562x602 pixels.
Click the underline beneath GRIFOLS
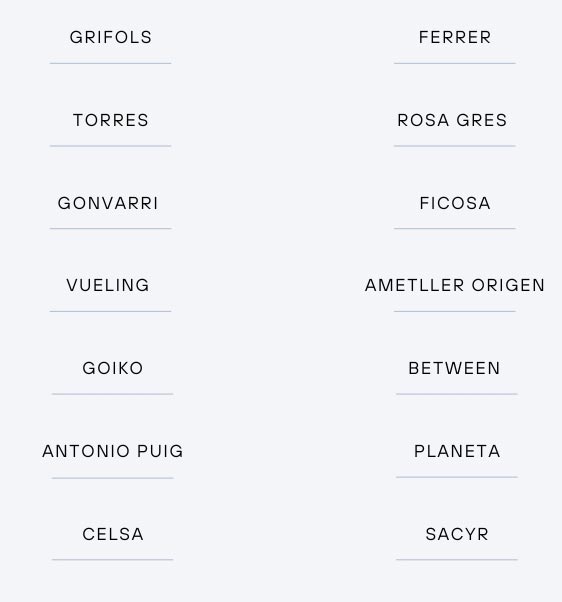click(111, 63)
